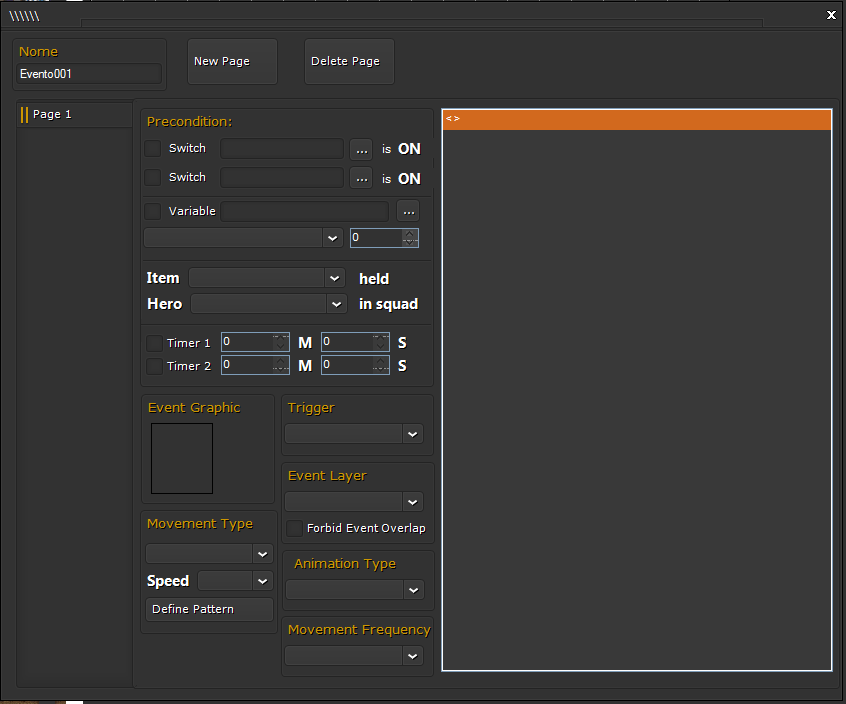
Task: Click the Nome field containing Evento001
Action: pos(89,74)
